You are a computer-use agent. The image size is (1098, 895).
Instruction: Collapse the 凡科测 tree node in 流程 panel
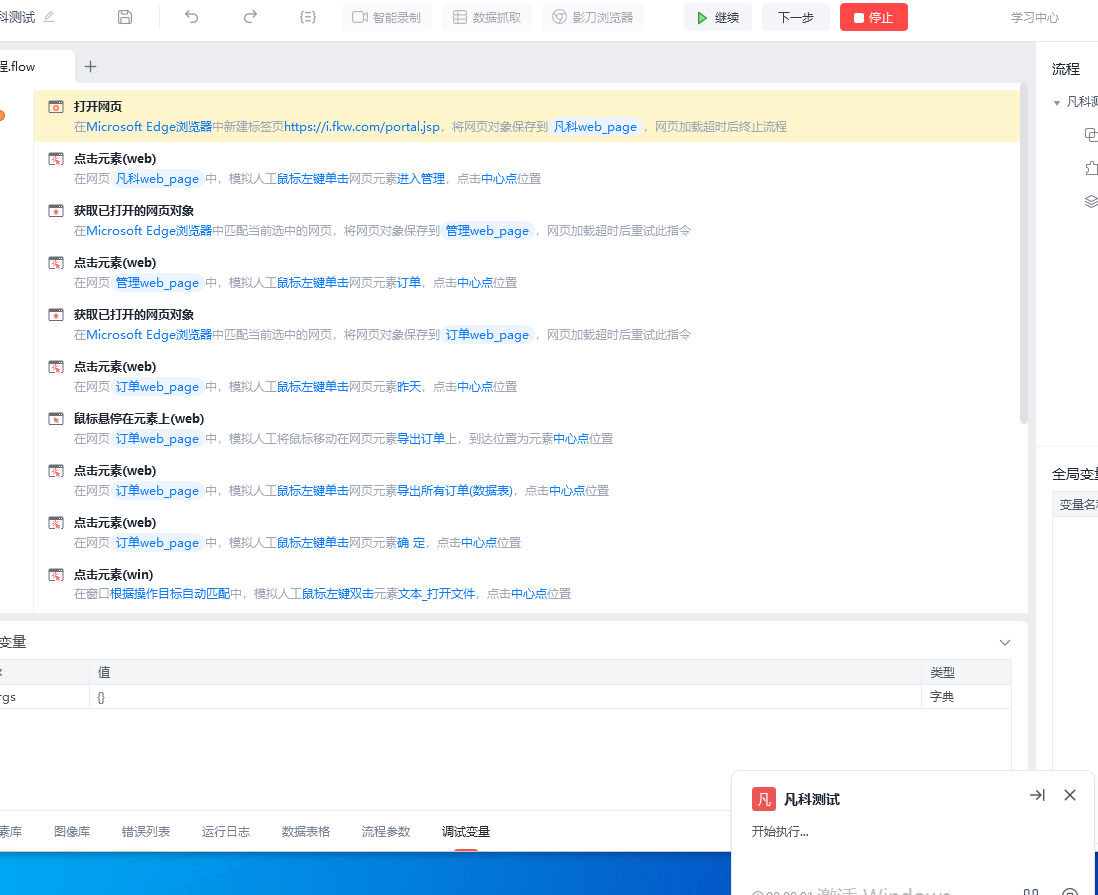[1057, 103]
